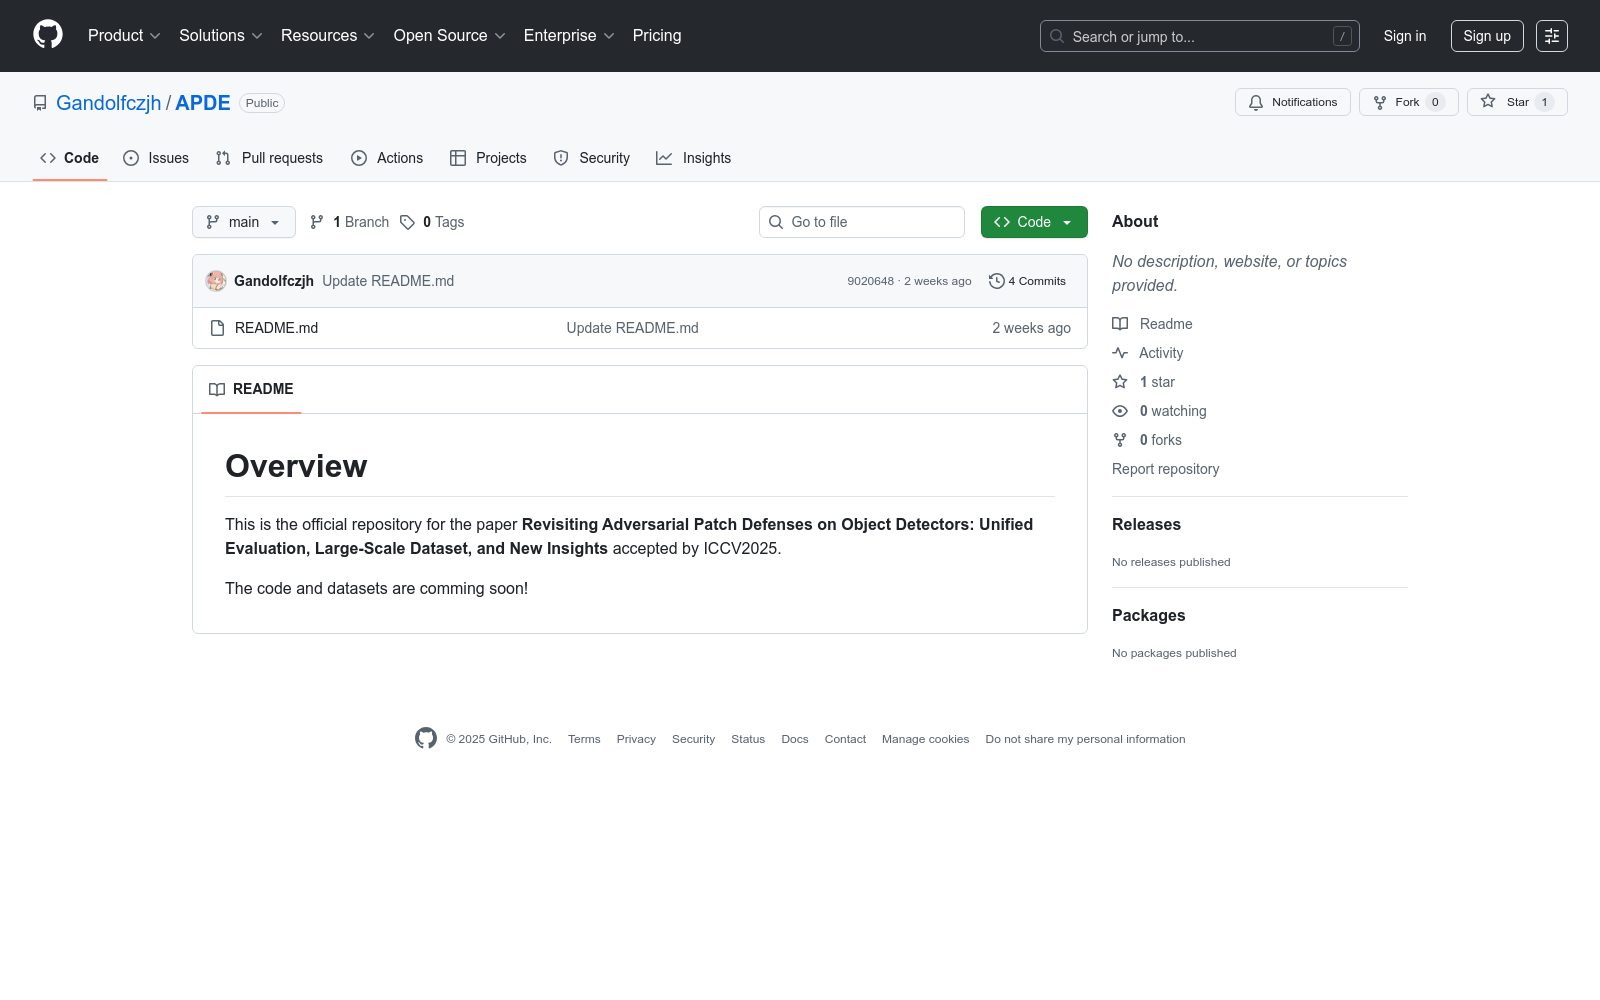This screenshot has width=1600, height=1000.
Task: Click the GitHub logo in the footer
Action: pyautogui.click(x=426, y=738)
